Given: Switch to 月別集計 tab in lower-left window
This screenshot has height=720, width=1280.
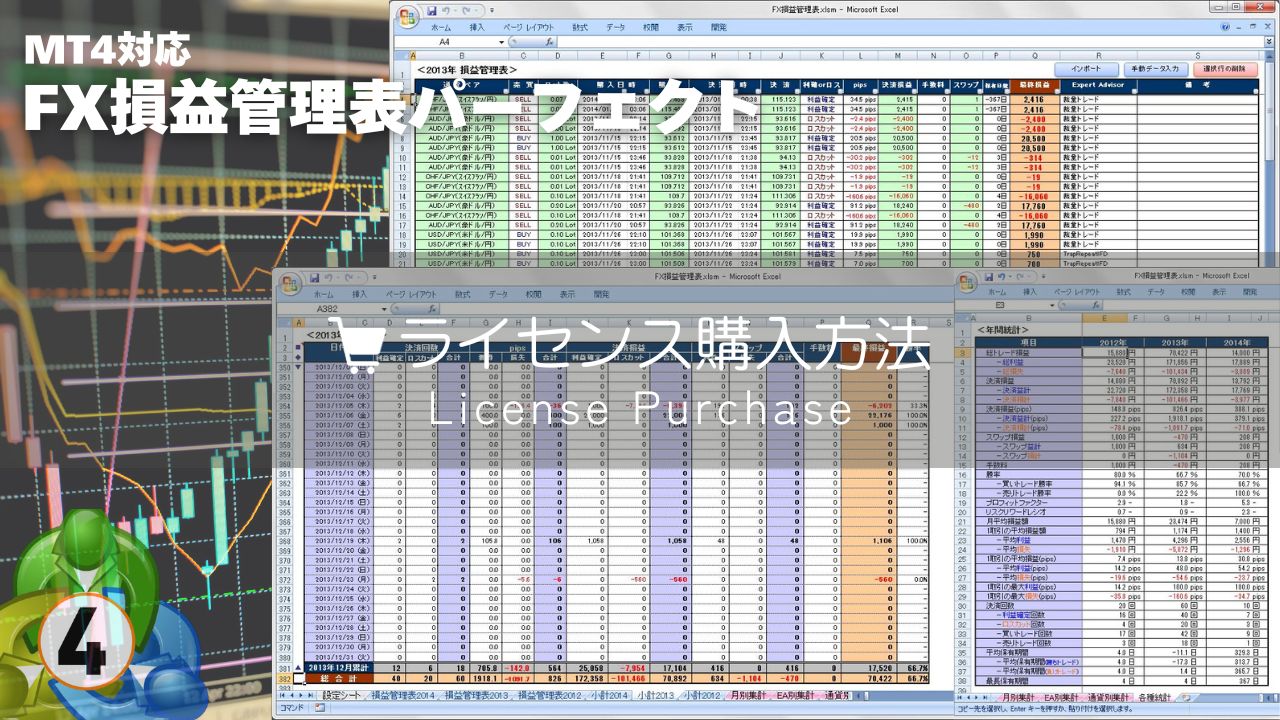Looking at the screenshot, I should [x=750, y=694].
